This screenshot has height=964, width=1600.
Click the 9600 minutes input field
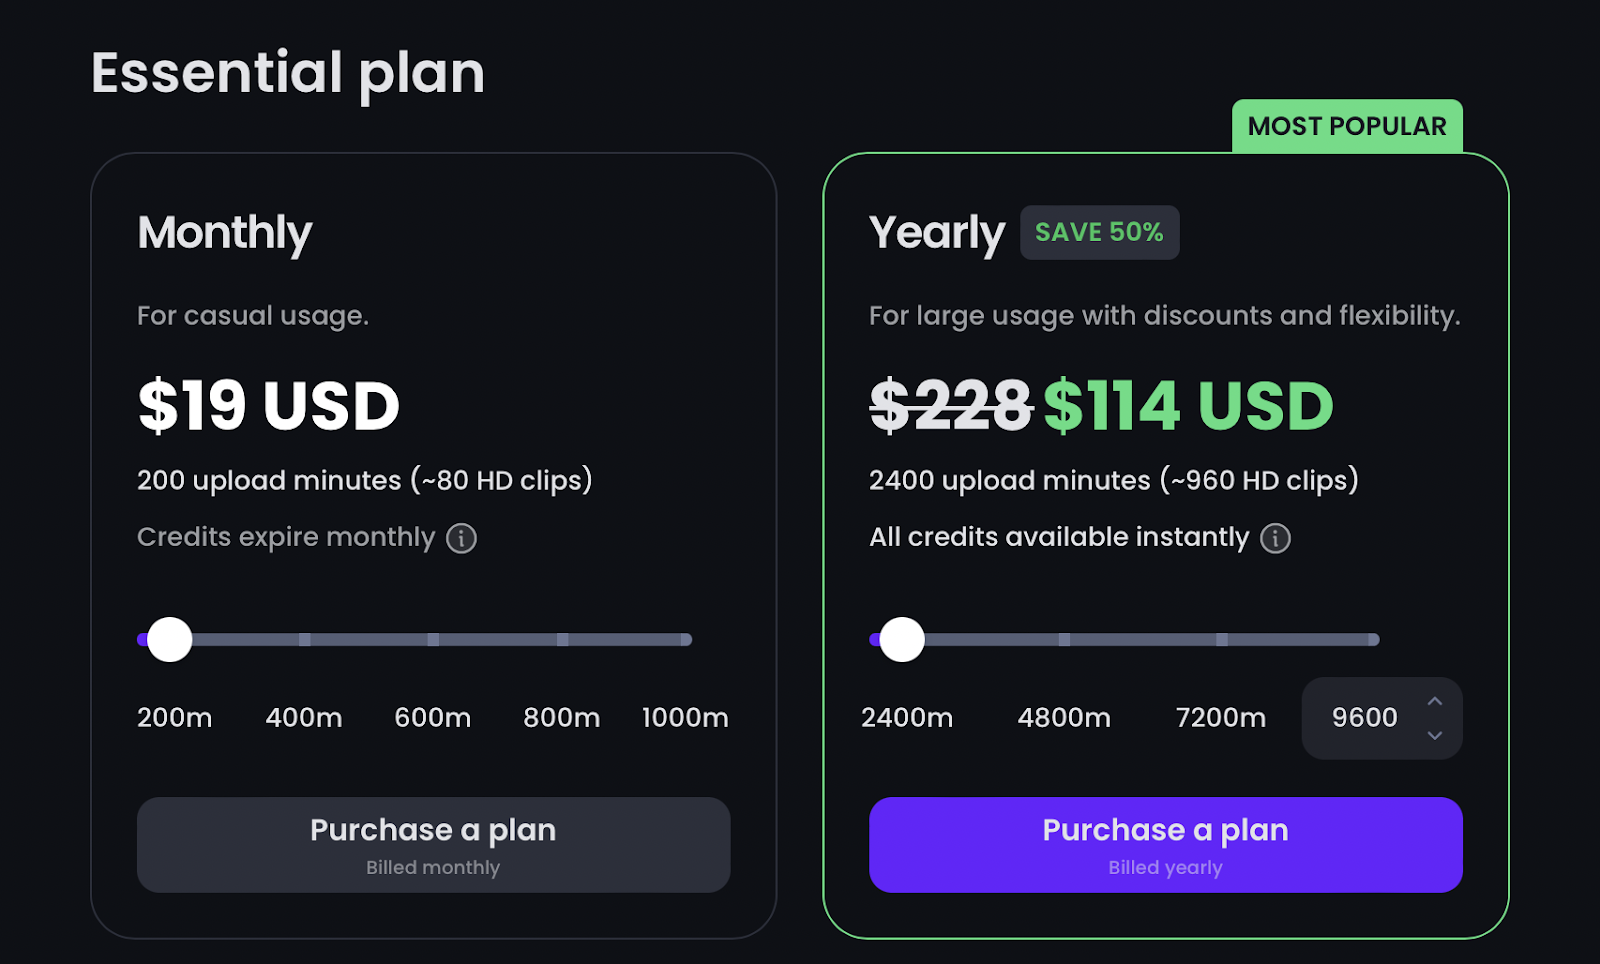[1382, 718]
